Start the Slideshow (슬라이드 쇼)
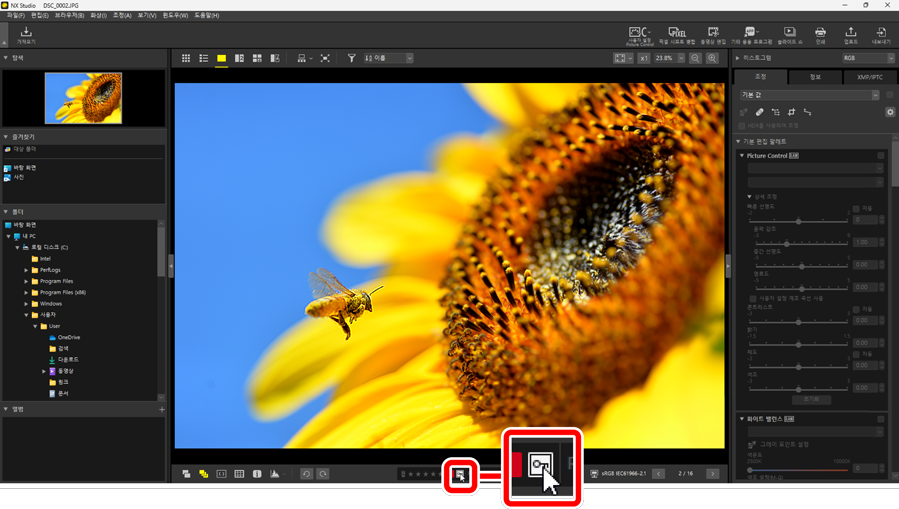This screenshot has width=899, height=509. tap(789, 35)
